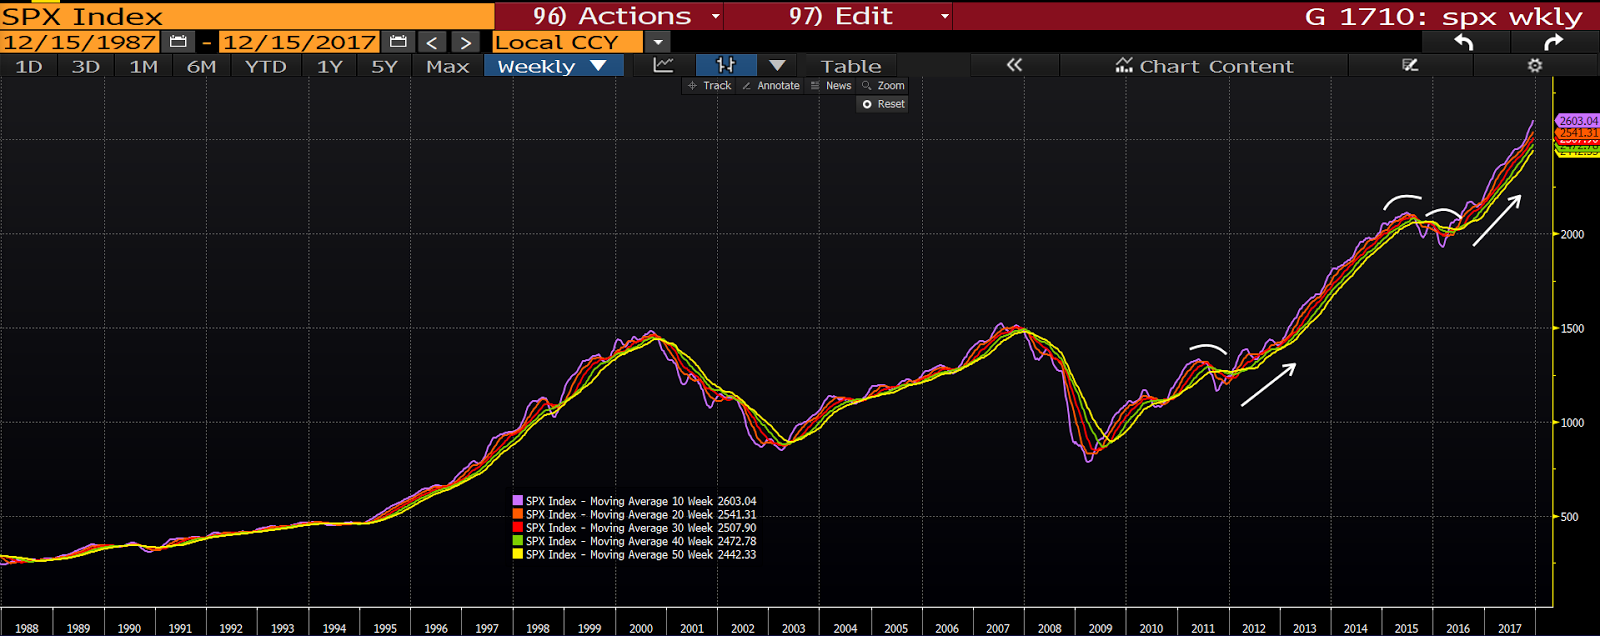Switch to line chart type icon
This screenshot has height=636, width=1600.
click(663, 65)
